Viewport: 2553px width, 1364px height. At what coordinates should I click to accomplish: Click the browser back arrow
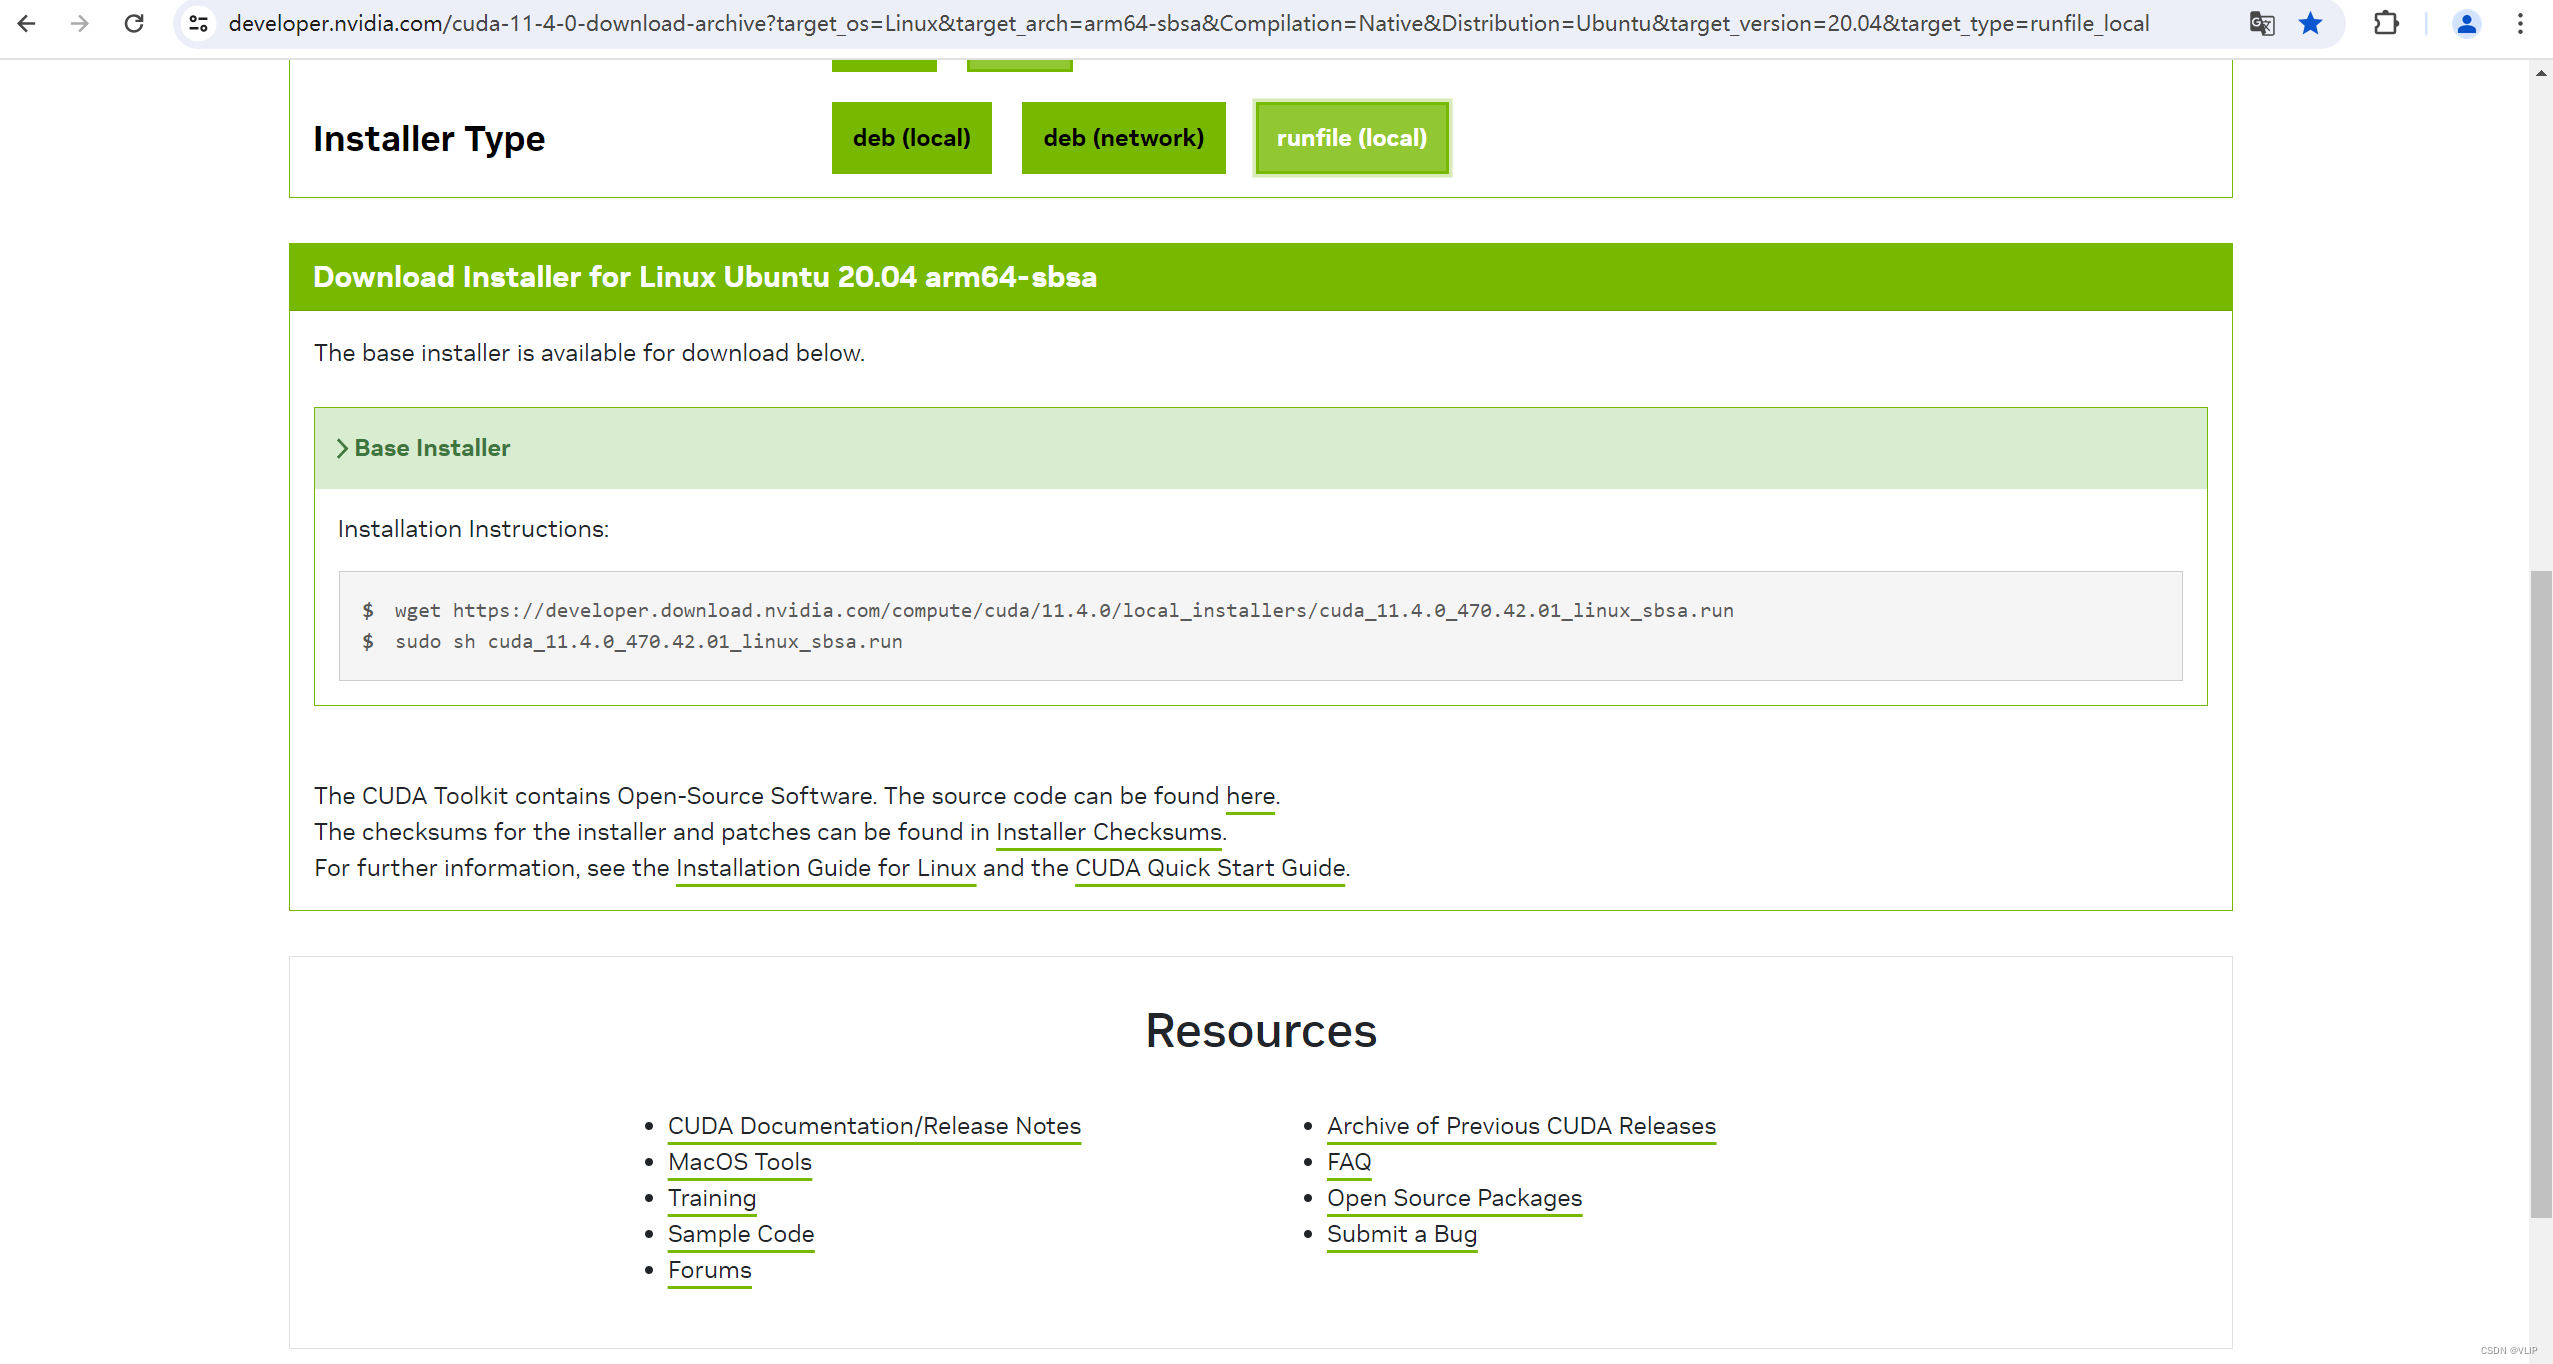[x=27, y=23]
